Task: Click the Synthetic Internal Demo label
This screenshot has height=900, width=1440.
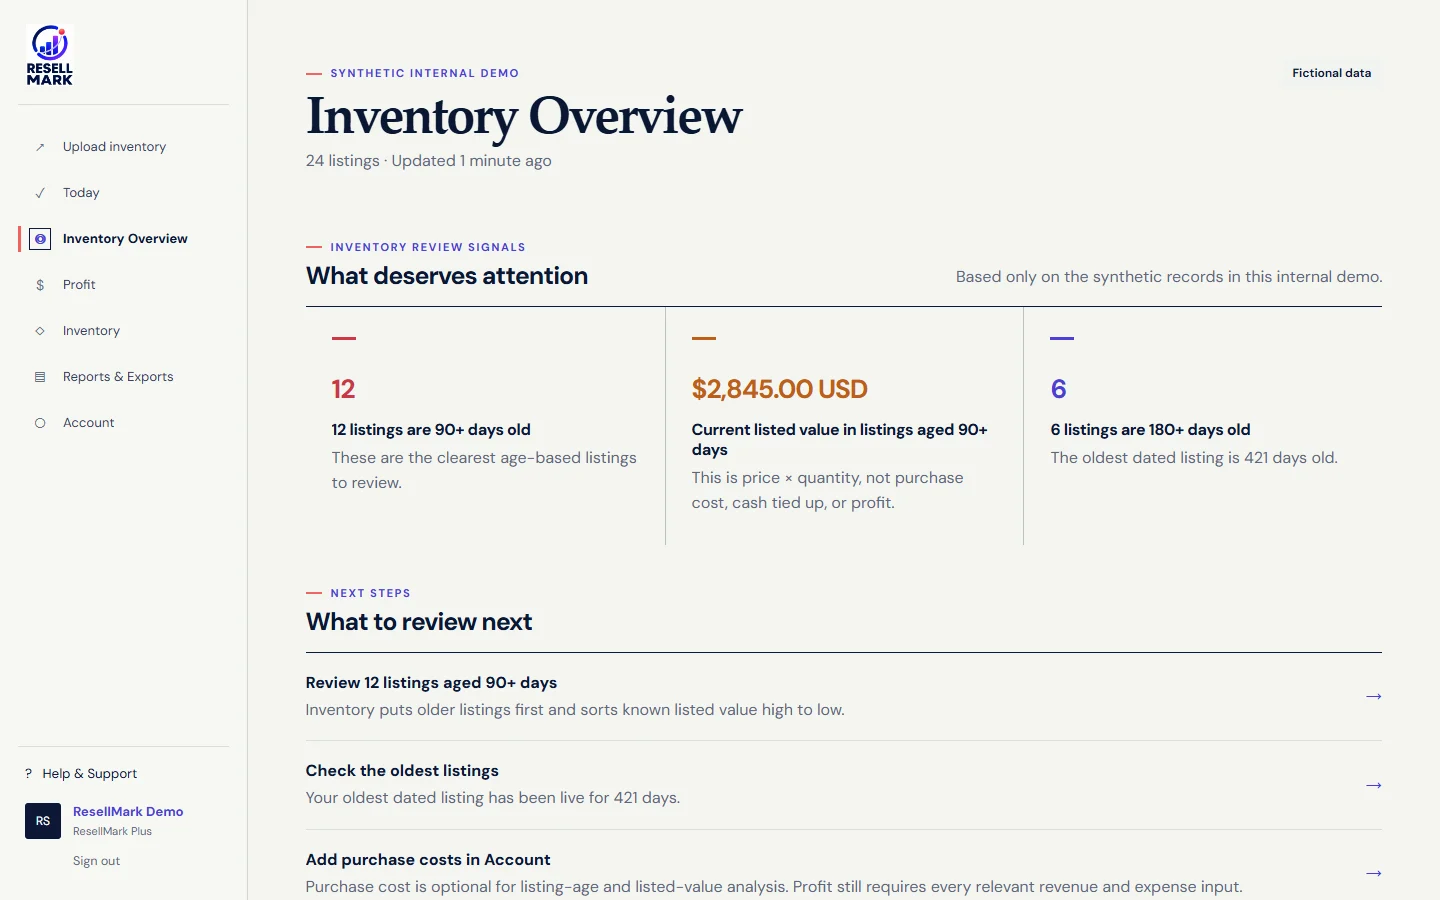Action: pos(425,73)
